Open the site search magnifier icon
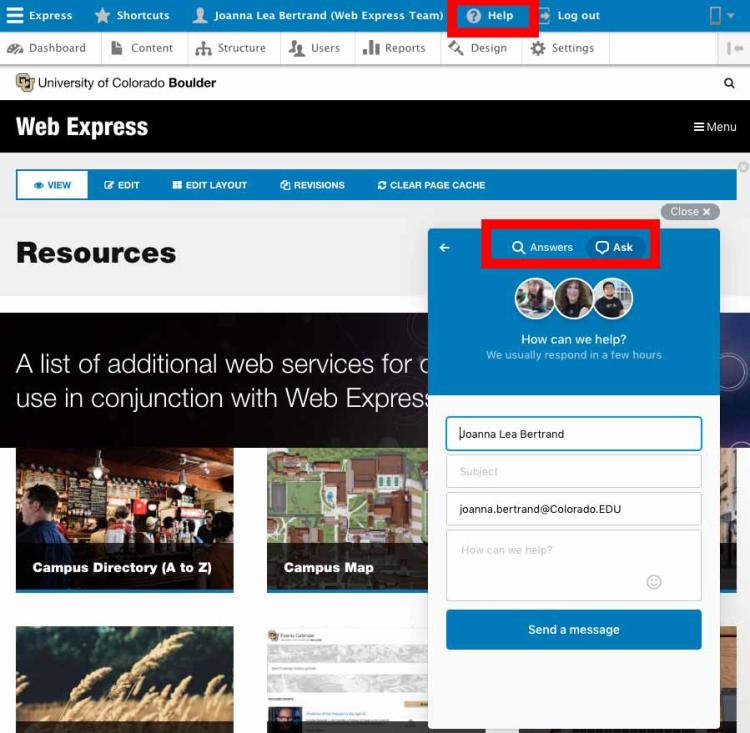Viewport: 750px width, 733px height. [729, 83]
